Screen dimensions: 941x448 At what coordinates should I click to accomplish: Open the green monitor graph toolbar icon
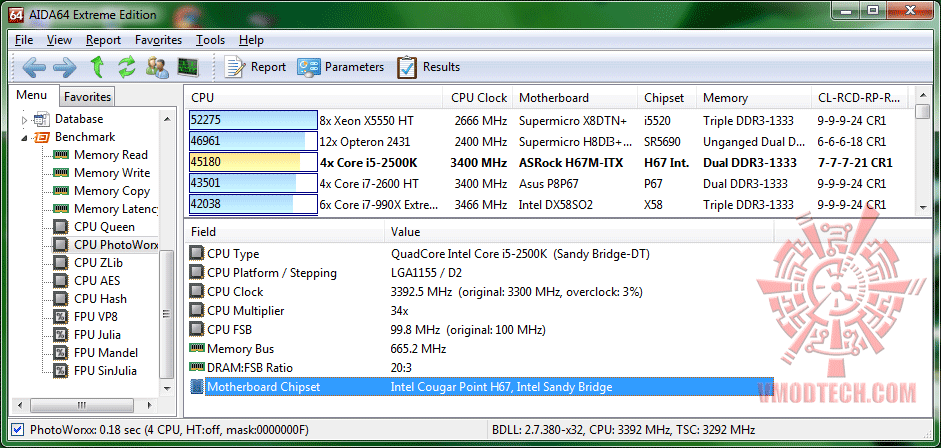pyautogui.click(x=188, y=67)
